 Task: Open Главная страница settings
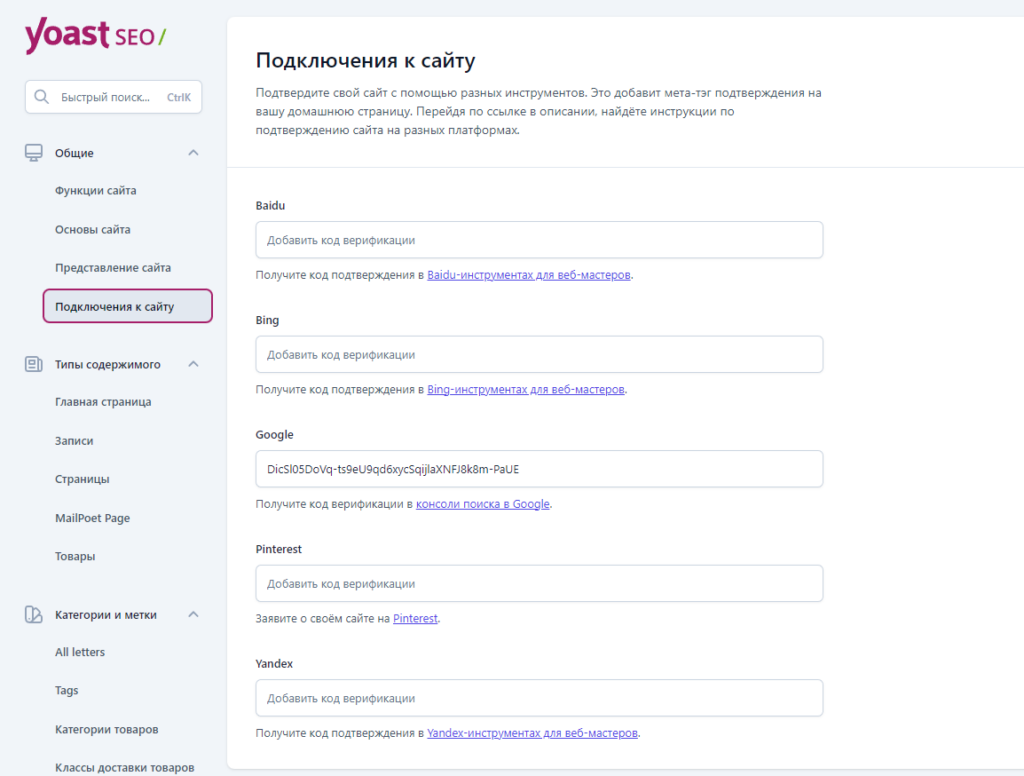(x=103, y=402)
